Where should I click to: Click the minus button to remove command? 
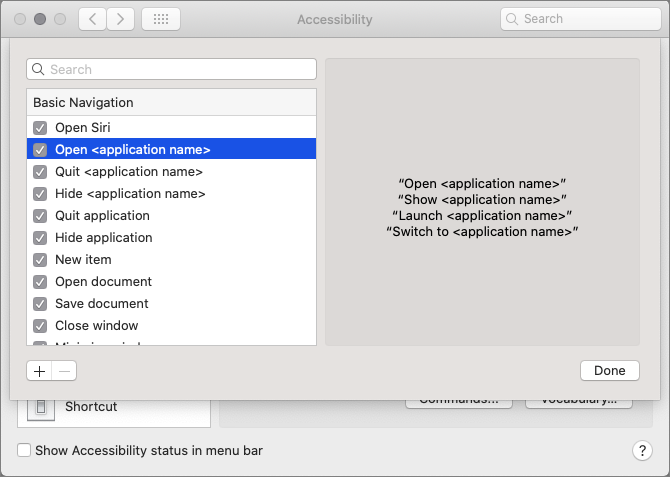tap(63, 370)
